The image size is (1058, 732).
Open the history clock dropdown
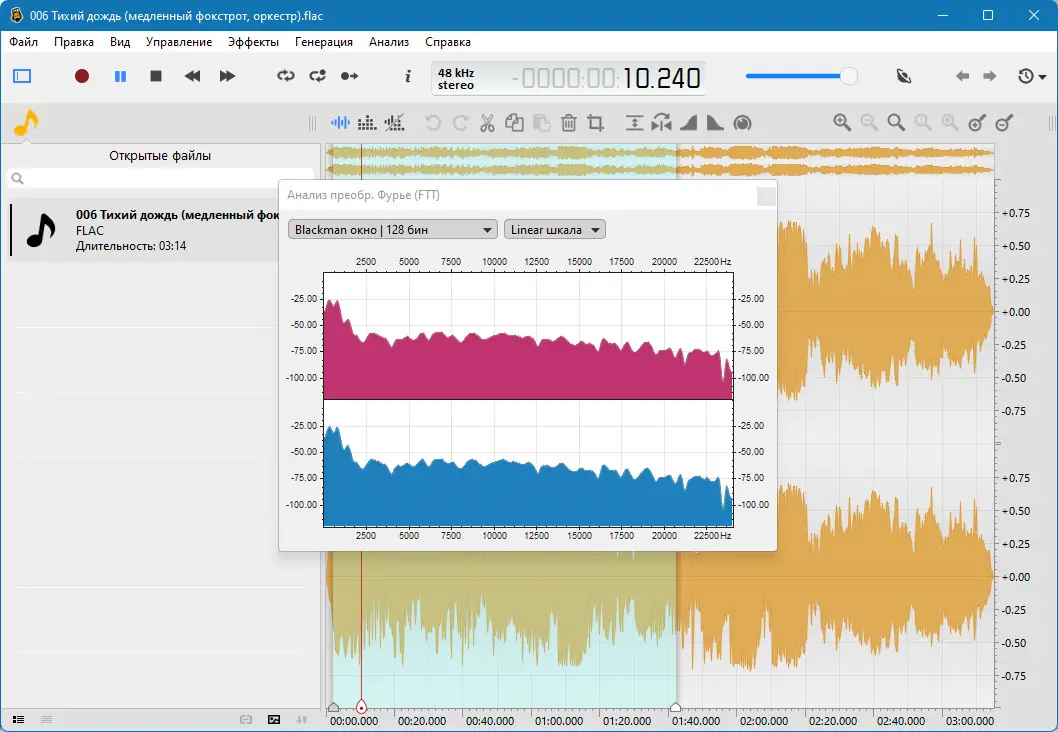[1031, 76]
